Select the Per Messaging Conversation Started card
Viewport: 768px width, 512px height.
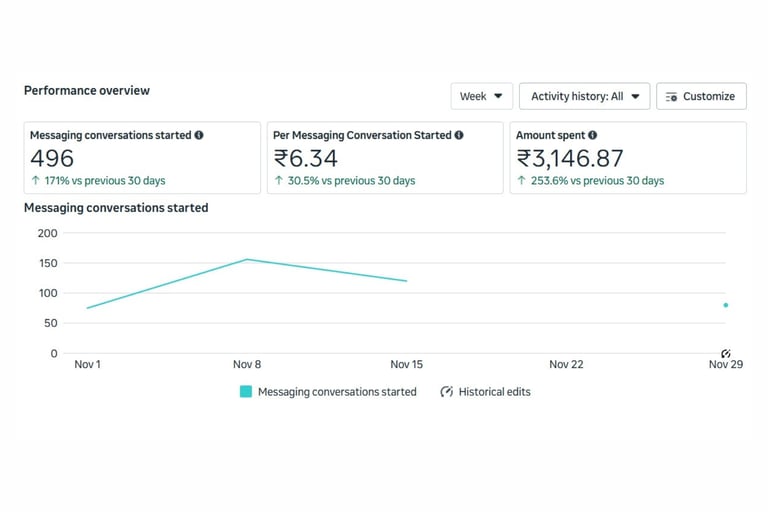(385, 158)
